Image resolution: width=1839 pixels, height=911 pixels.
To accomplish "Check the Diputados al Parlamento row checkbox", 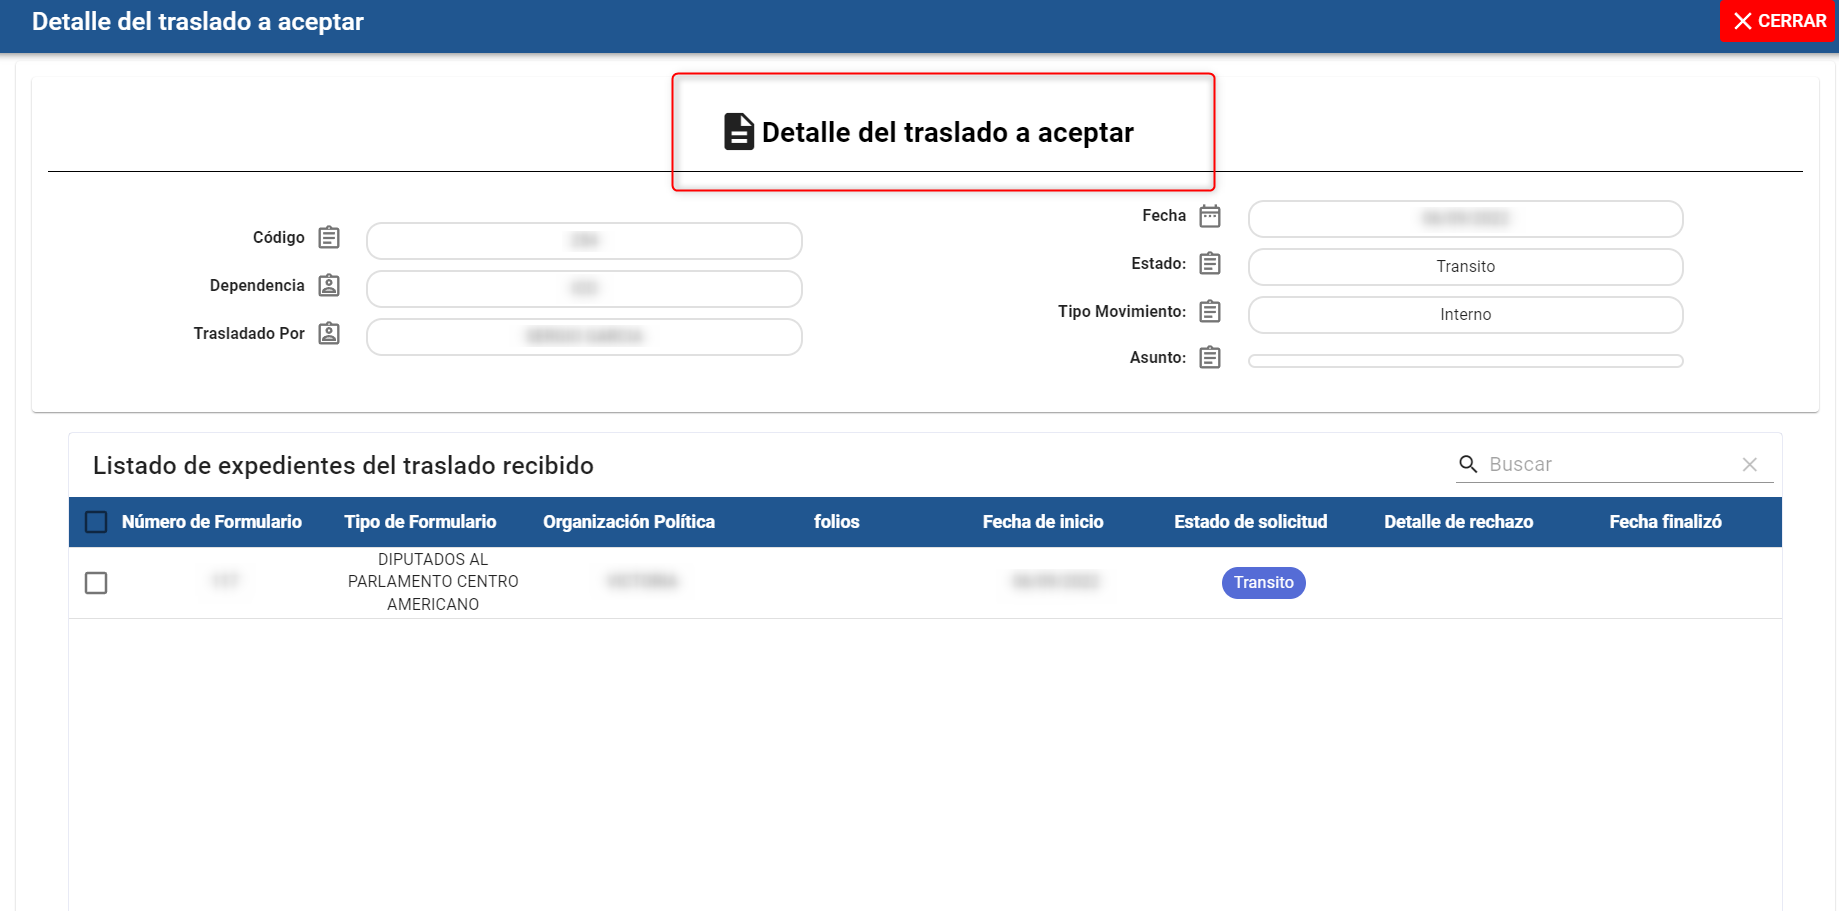I will pyautogui.click(x=96, y=583).
